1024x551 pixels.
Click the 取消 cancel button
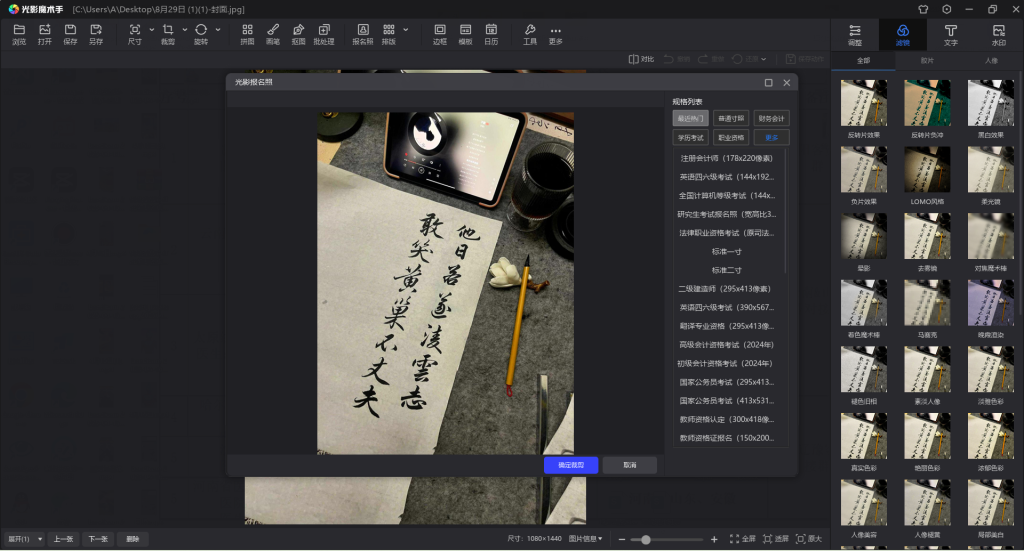tap(629, 465)
